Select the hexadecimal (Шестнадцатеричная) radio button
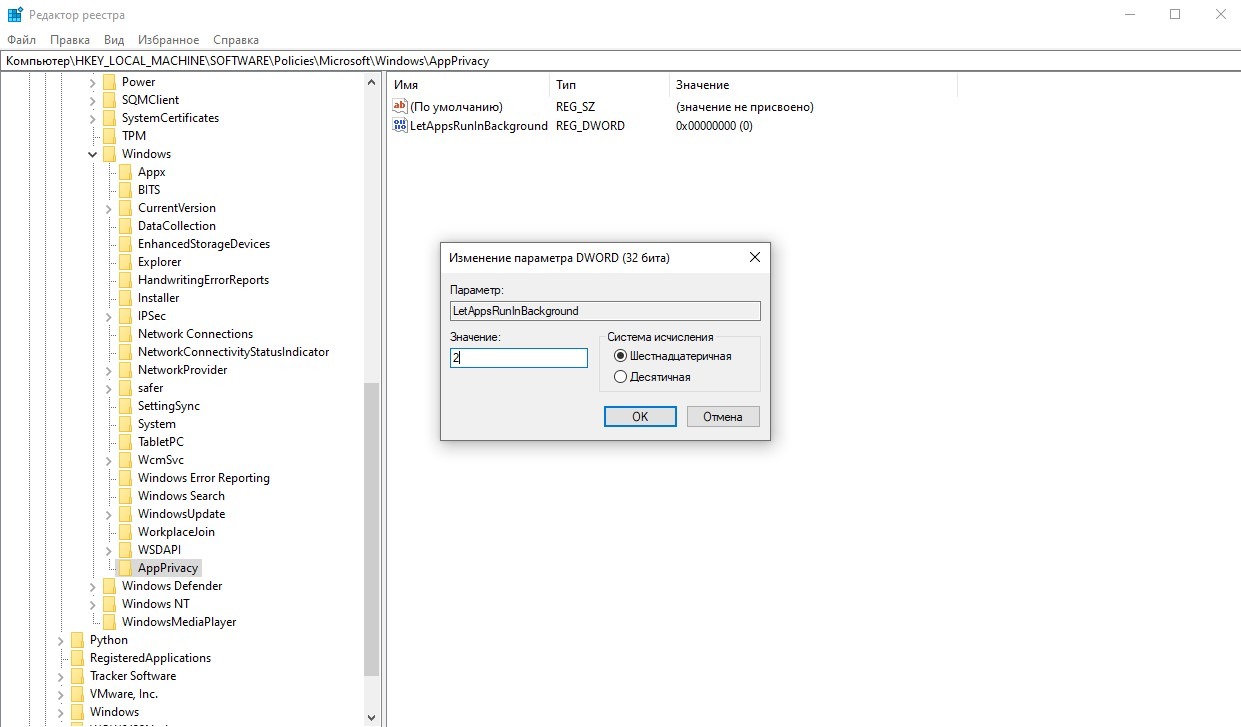Screen dimensions: 1241x727 pos(620,356)
